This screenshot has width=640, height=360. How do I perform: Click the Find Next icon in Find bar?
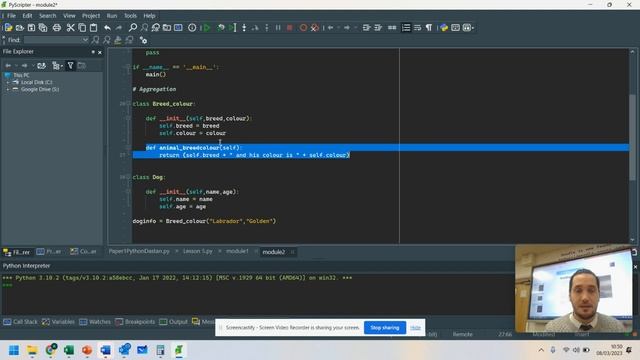tap(95, 40)
